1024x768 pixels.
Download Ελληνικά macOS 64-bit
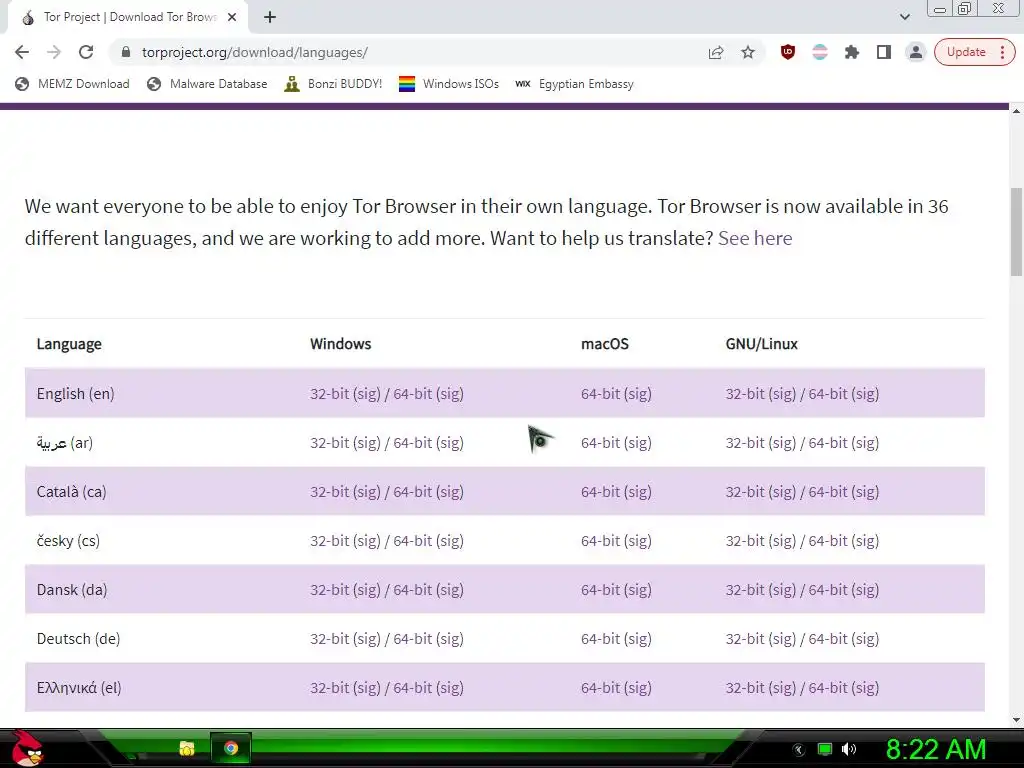(601, 688)
